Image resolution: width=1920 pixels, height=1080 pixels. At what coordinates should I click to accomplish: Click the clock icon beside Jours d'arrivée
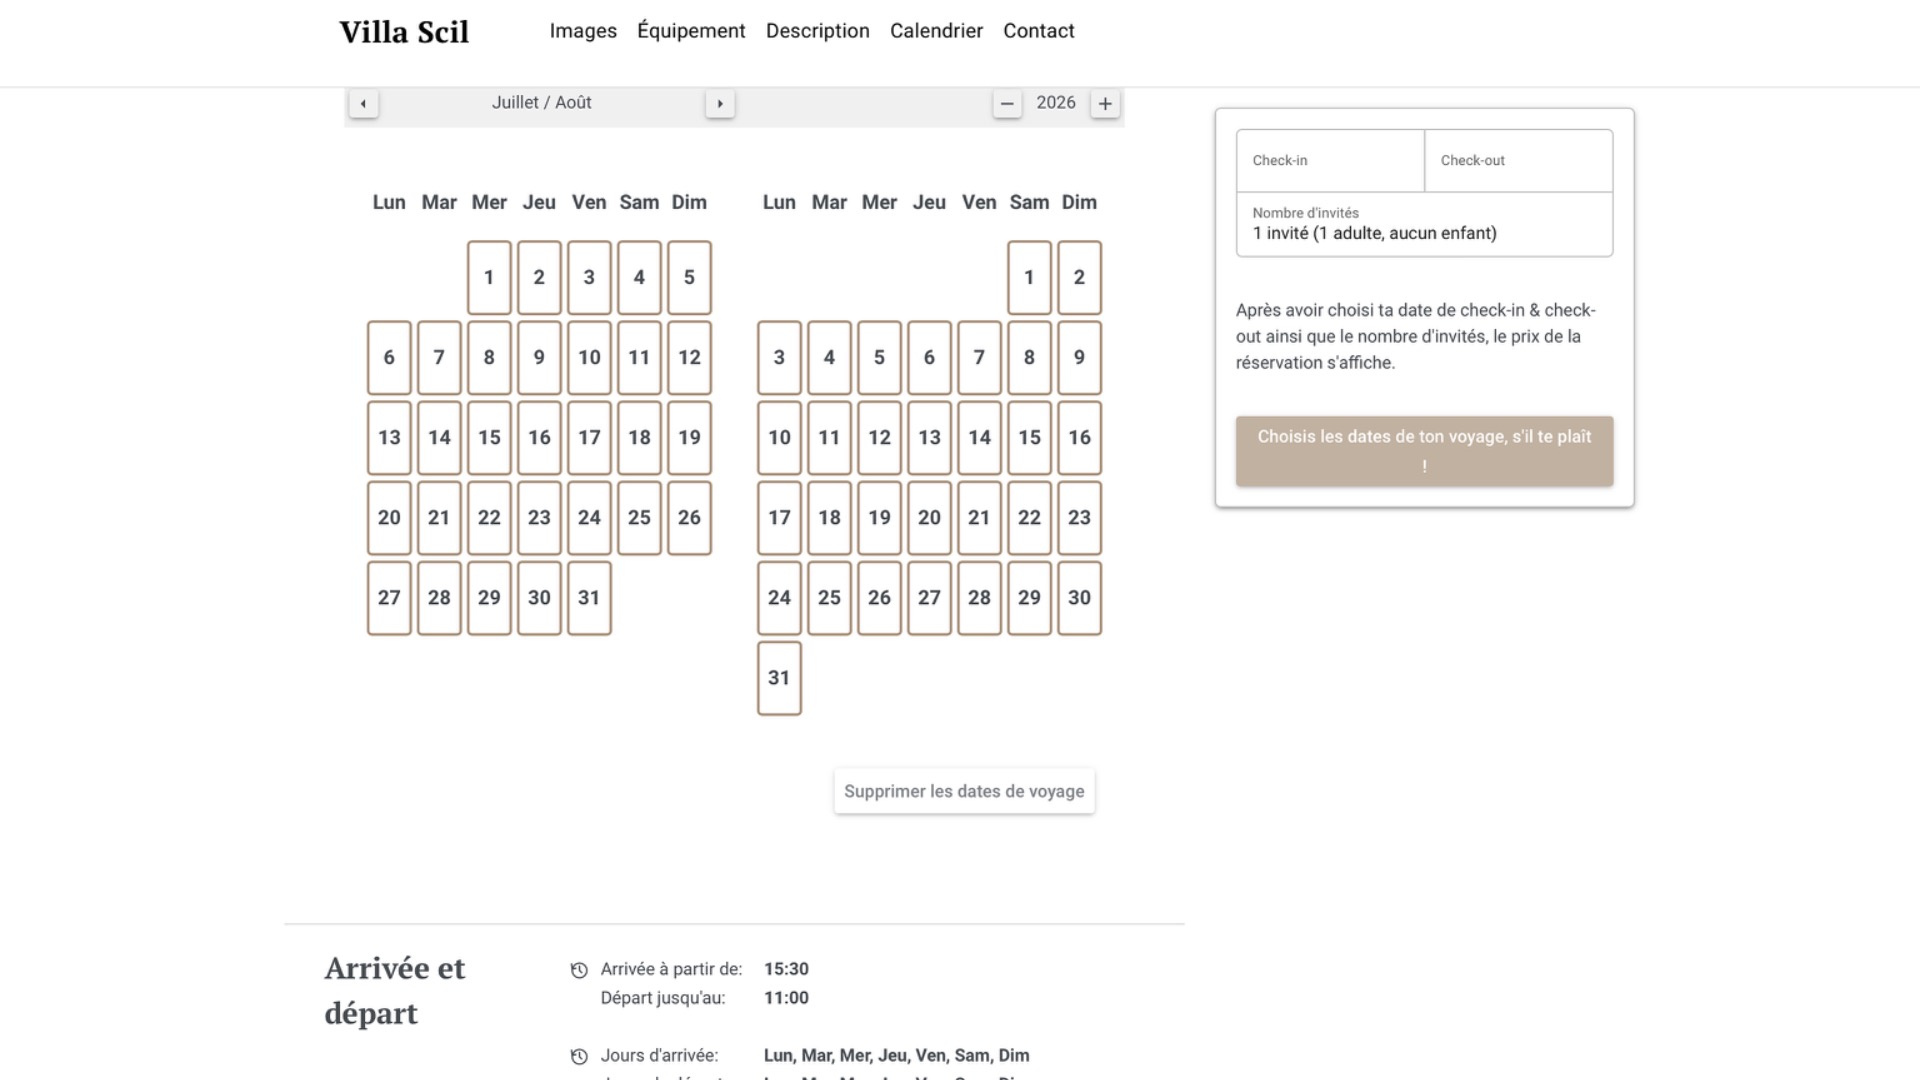pyautogui.click(x=579, y=1057)
